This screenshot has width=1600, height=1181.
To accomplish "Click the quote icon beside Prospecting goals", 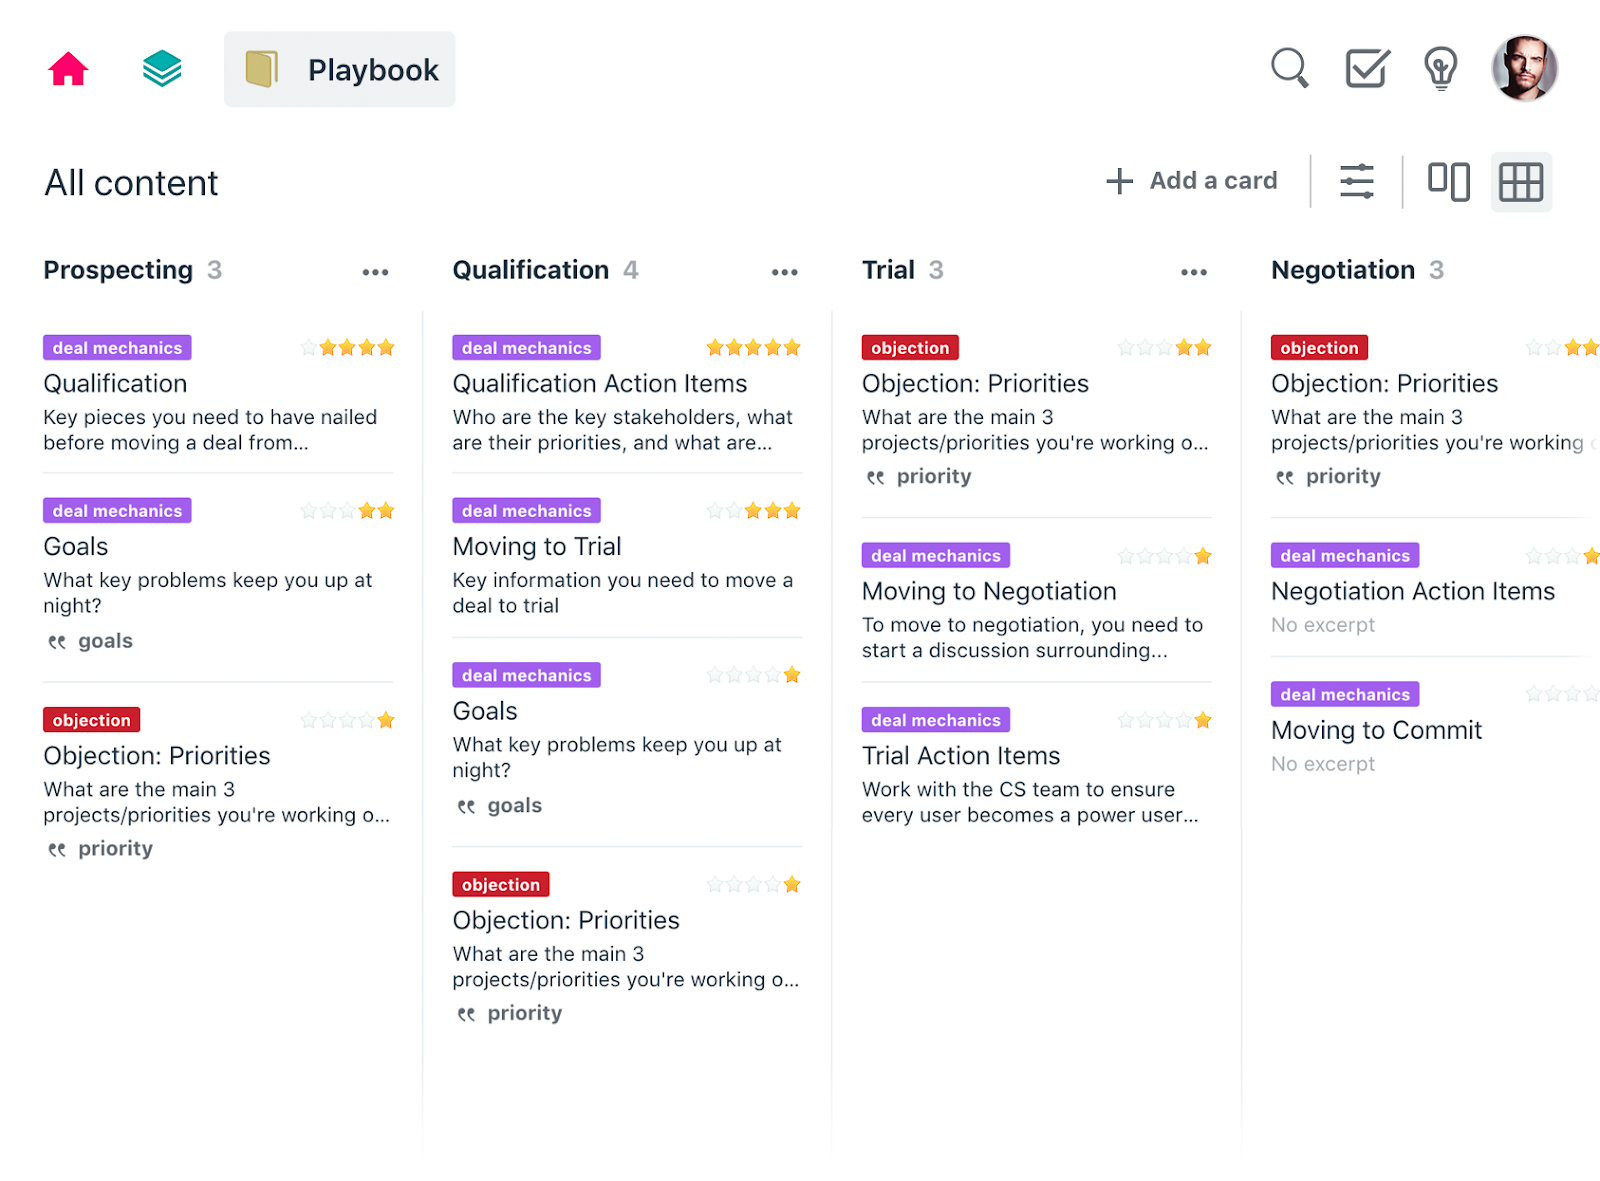I will click(57, 642).
